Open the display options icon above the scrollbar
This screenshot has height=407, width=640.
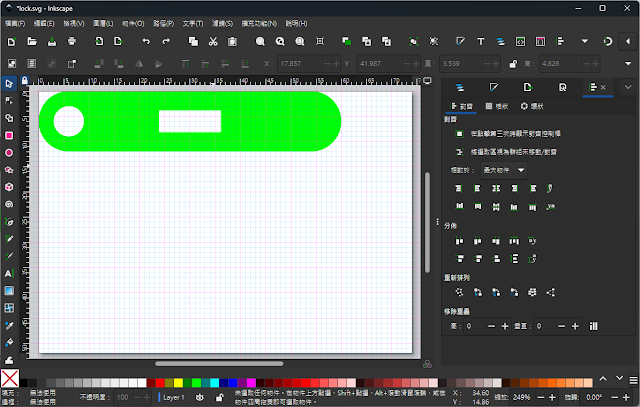tap(427, 81)
